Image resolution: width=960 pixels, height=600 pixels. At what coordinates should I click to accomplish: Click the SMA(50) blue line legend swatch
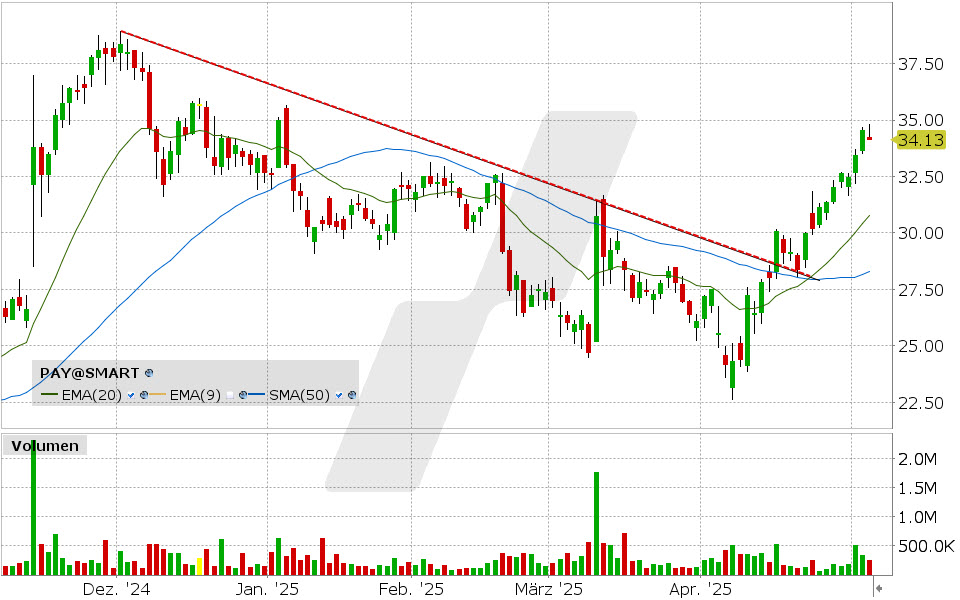coord(258,396)
